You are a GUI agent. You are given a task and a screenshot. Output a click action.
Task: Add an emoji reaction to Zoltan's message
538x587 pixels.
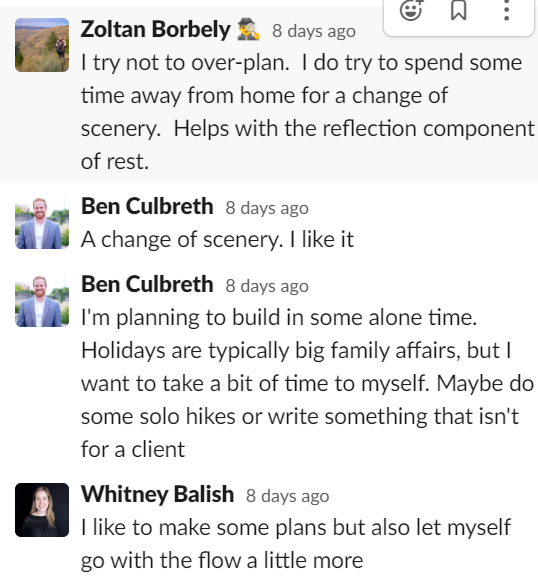tap(411, 10)
